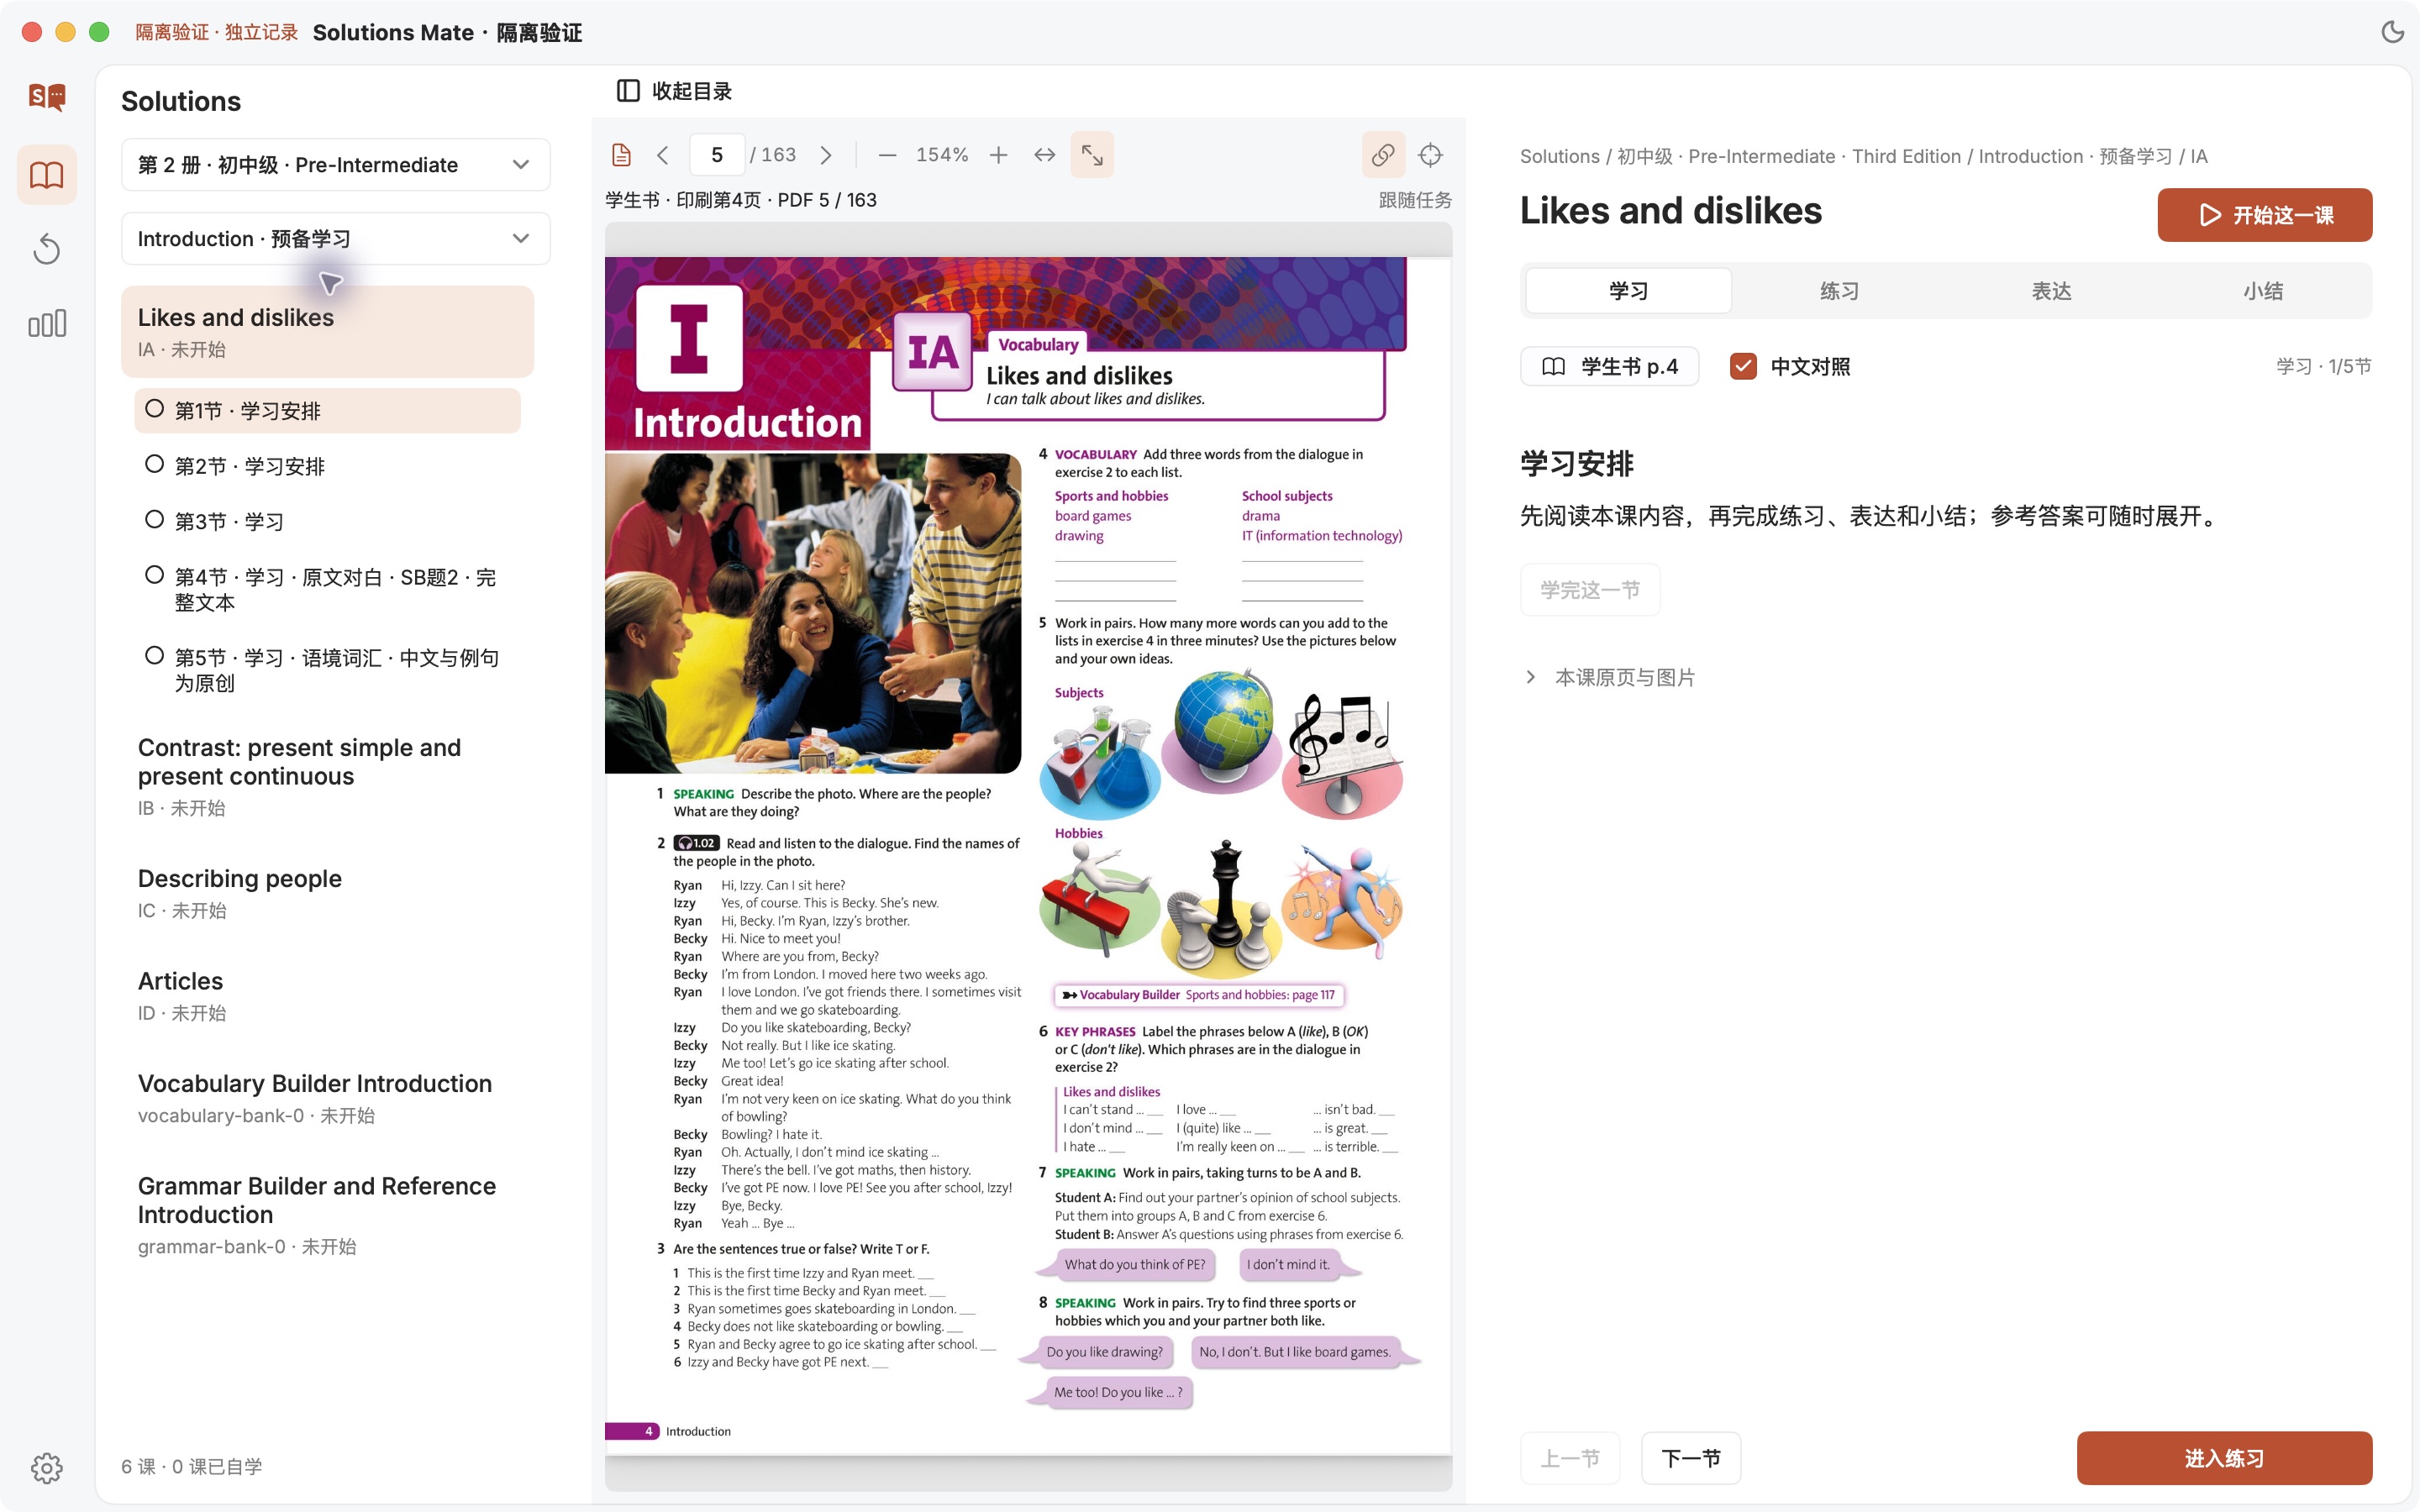
Task: Switch to the 表达 tab
Action: [x=2051, y=291]
